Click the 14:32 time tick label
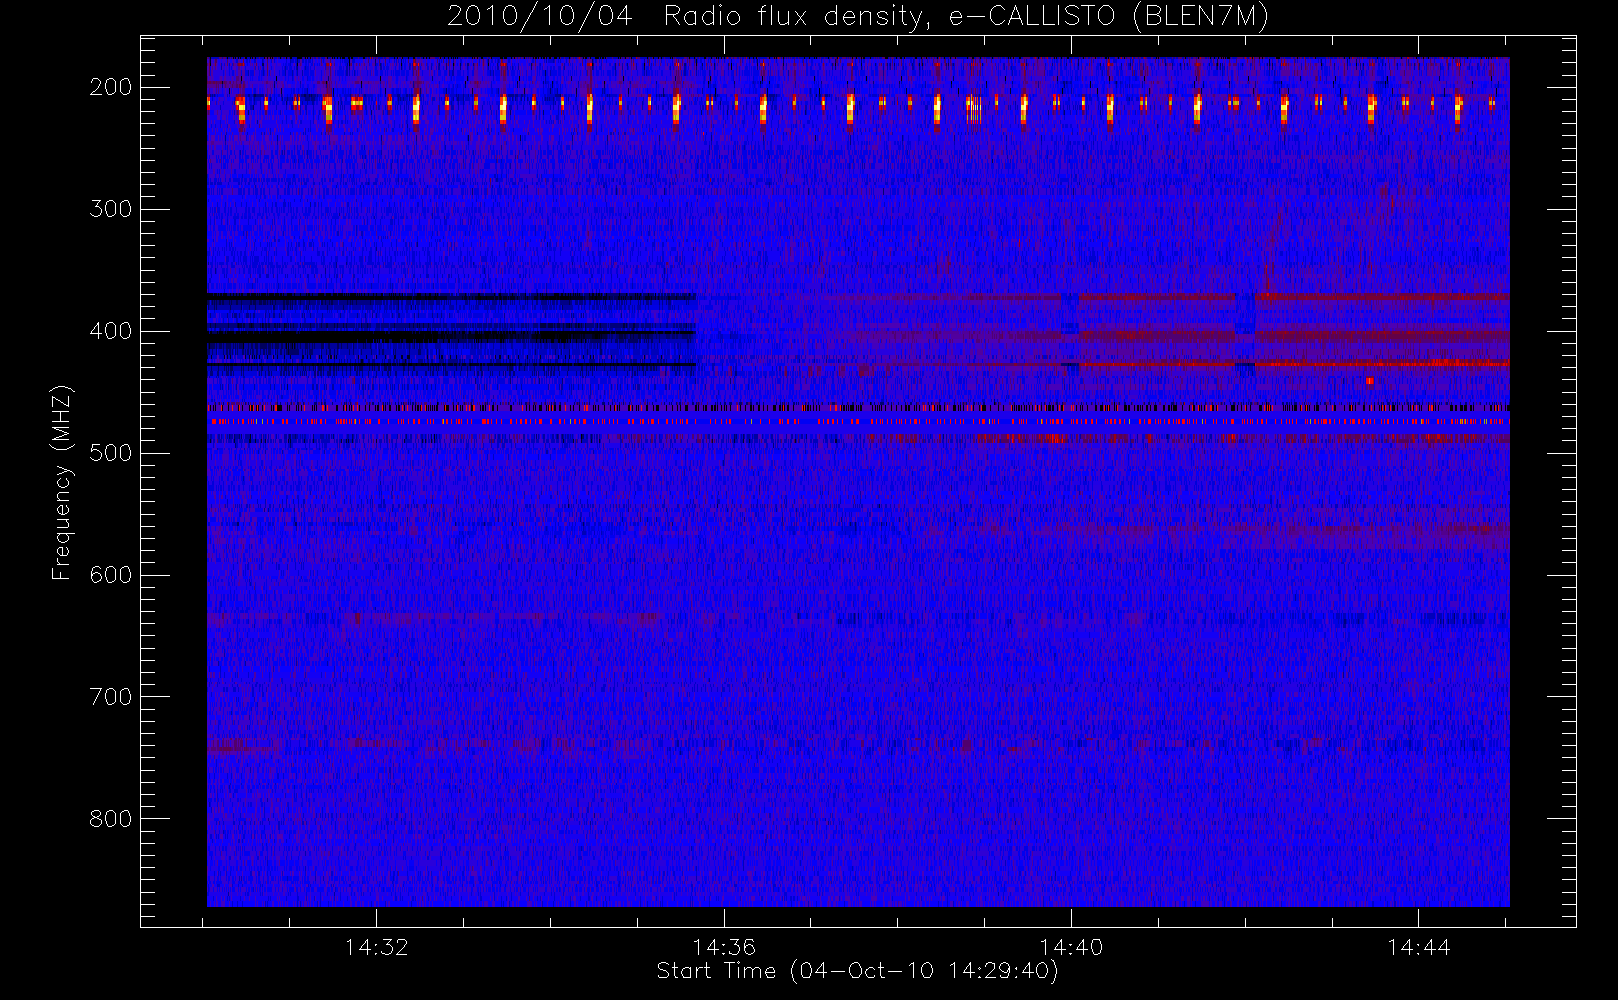The image size is (1618, 1000). coord(377,947)
